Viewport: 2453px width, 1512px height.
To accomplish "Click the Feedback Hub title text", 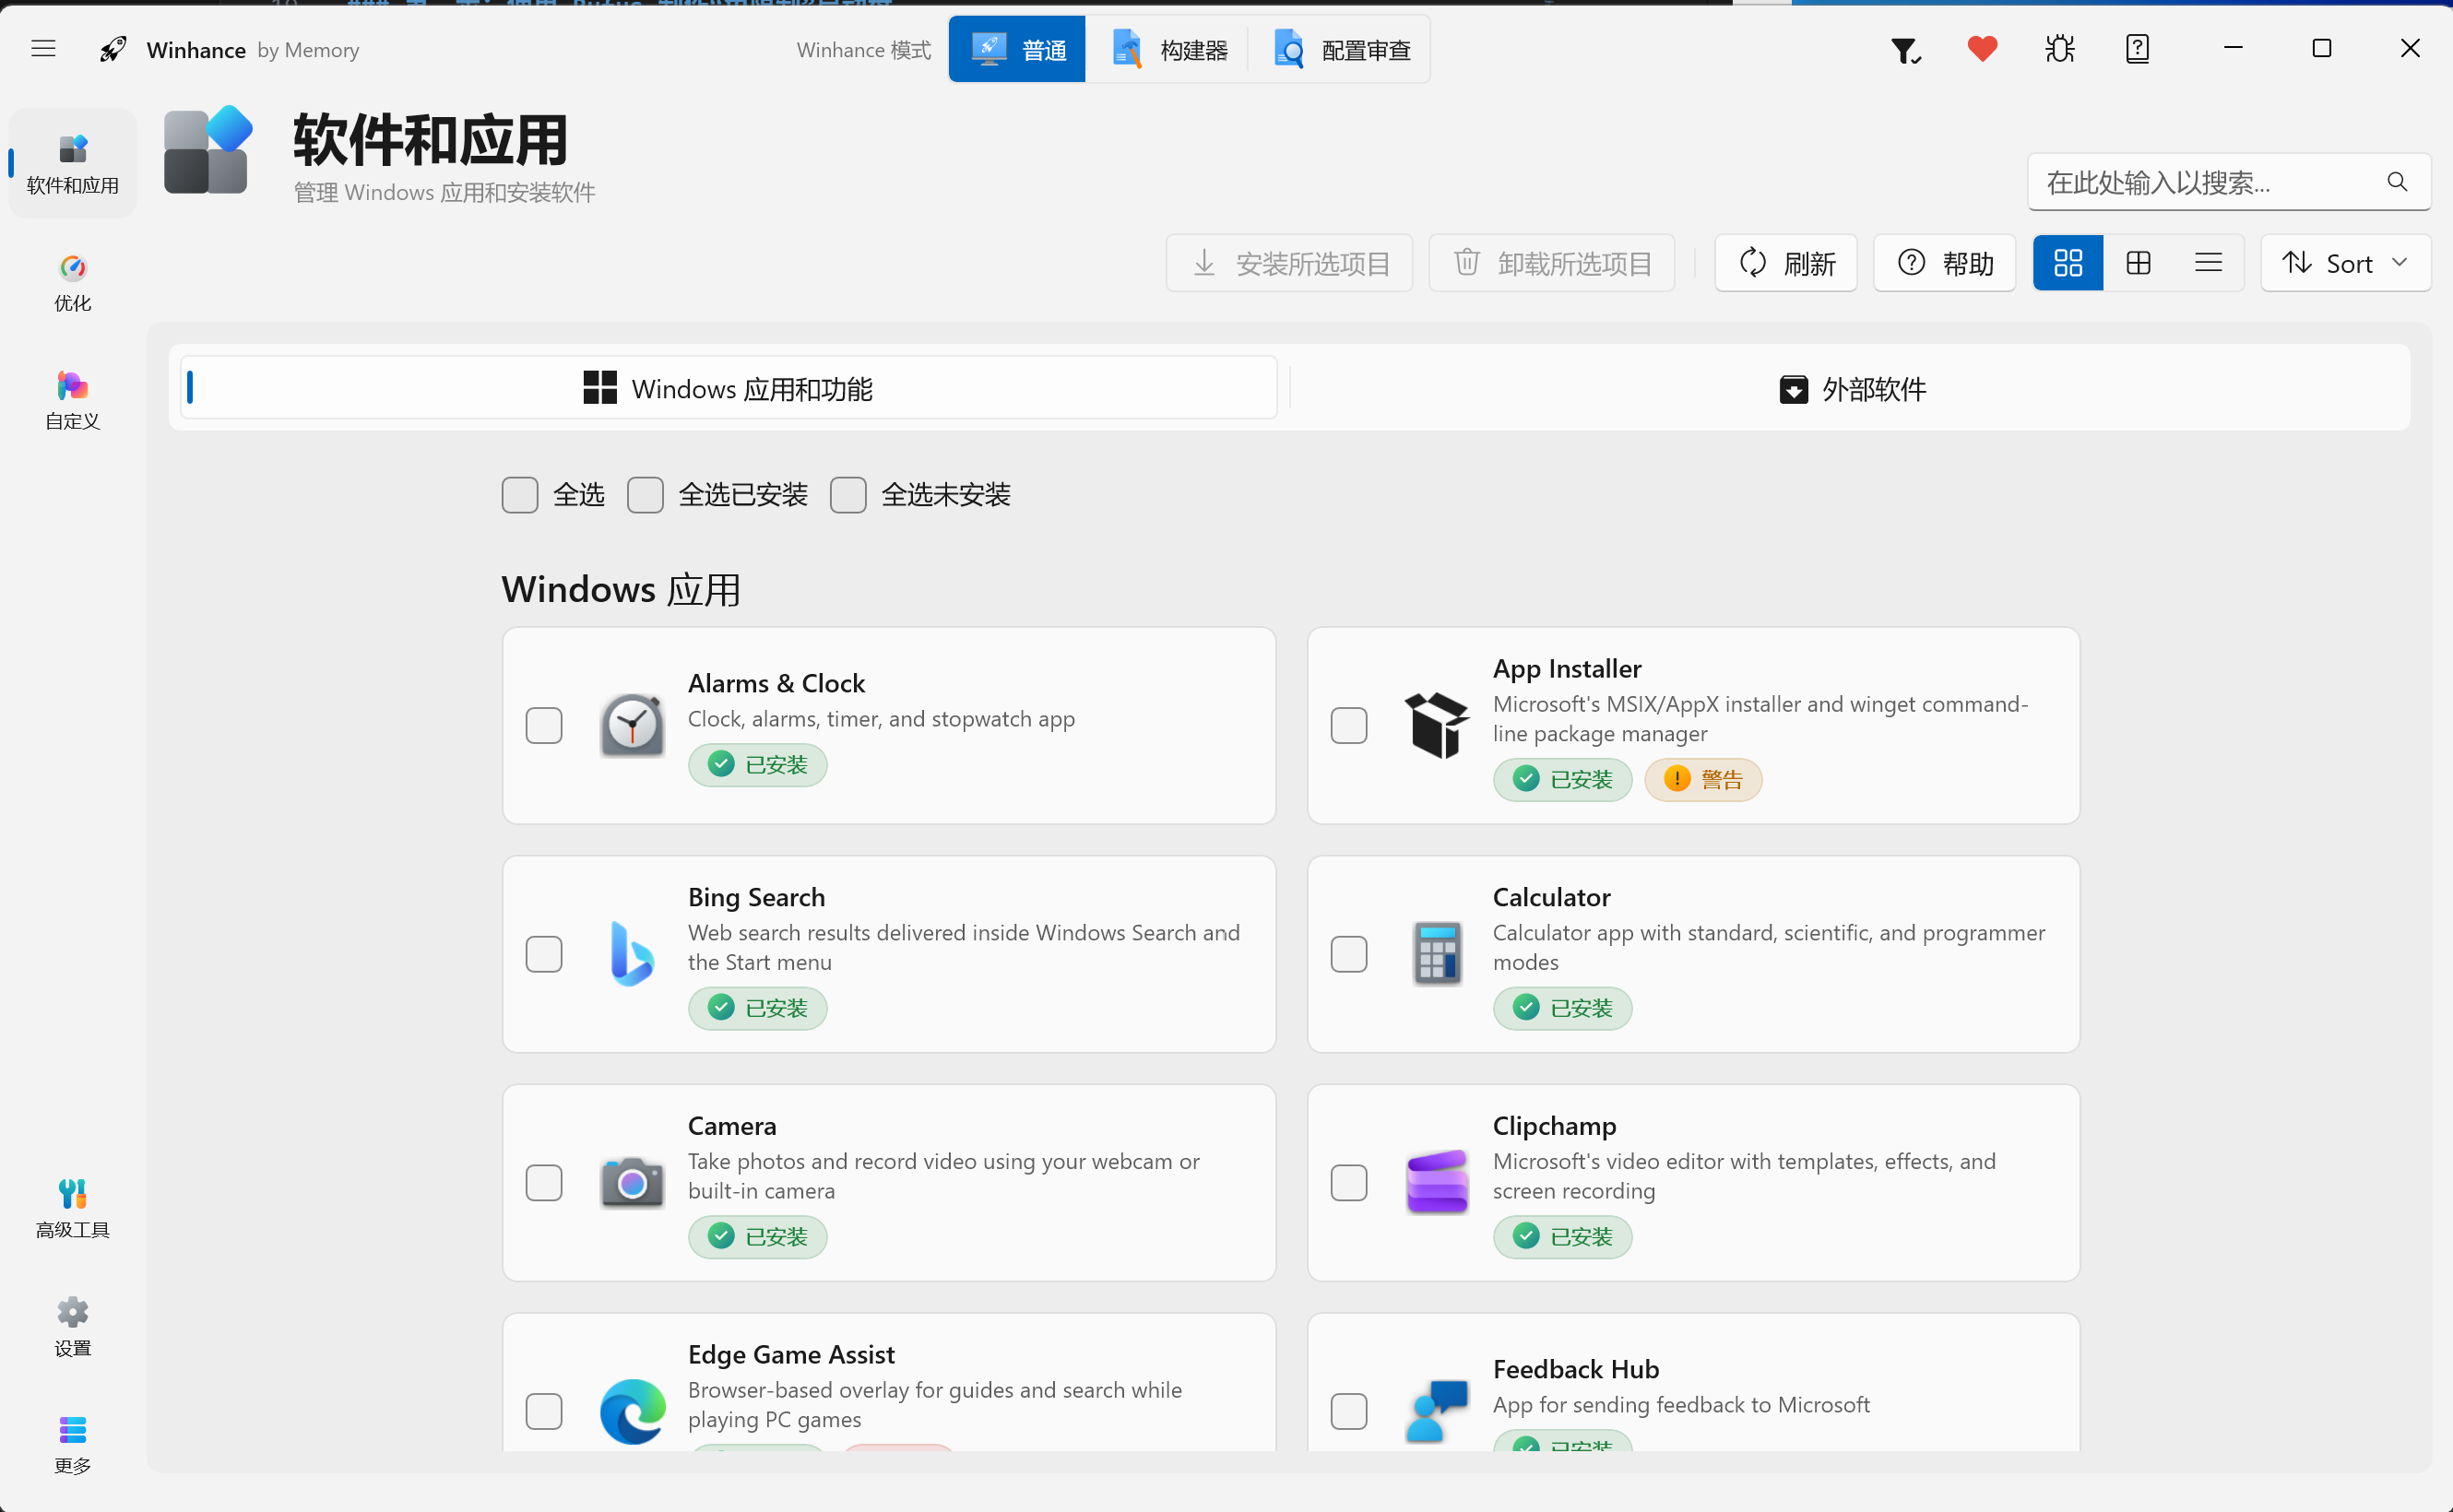I will coord(1576,1369).
